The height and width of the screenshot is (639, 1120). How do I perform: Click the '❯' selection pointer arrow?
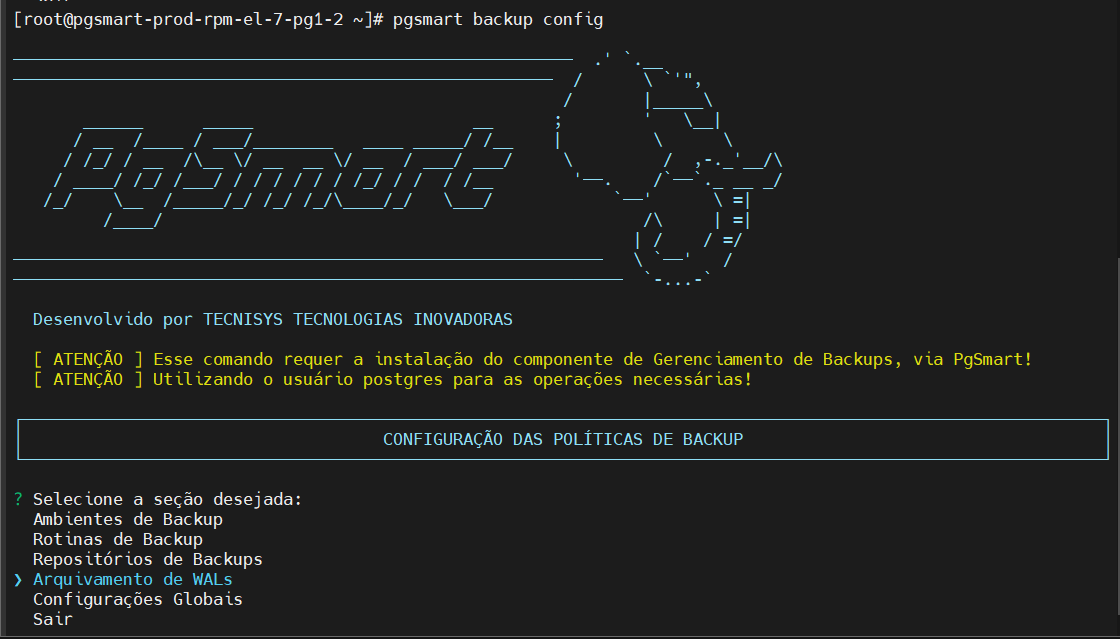pyautogui.click(x=19, y=580)
